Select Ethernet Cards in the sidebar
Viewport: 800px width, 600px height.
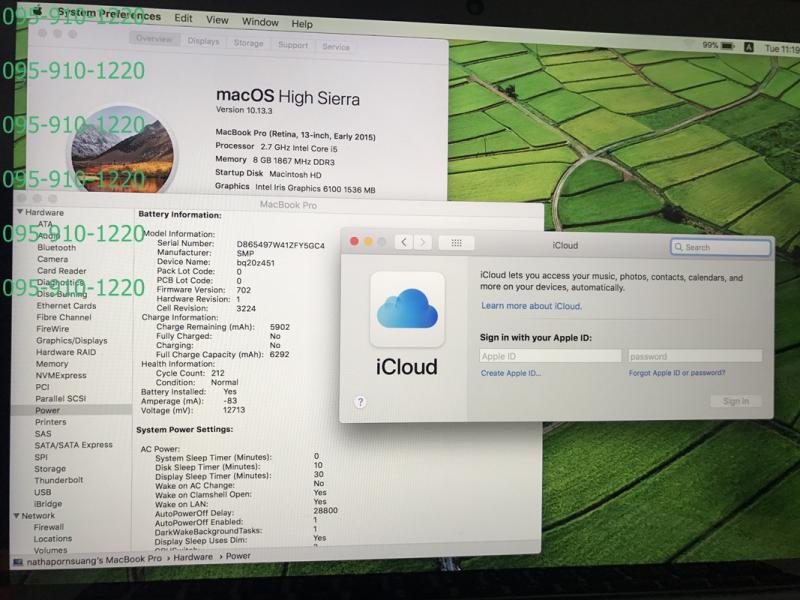pos(66,306)
